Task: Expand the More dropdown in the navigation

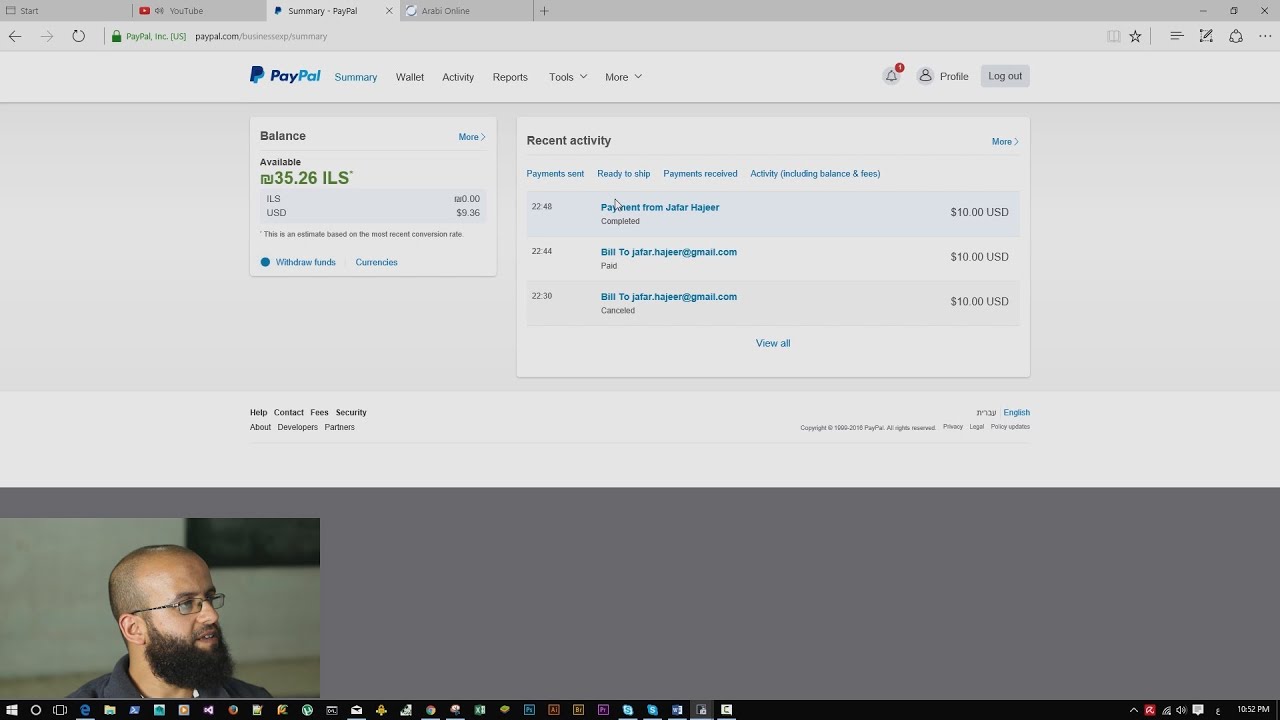Action: 623,77
